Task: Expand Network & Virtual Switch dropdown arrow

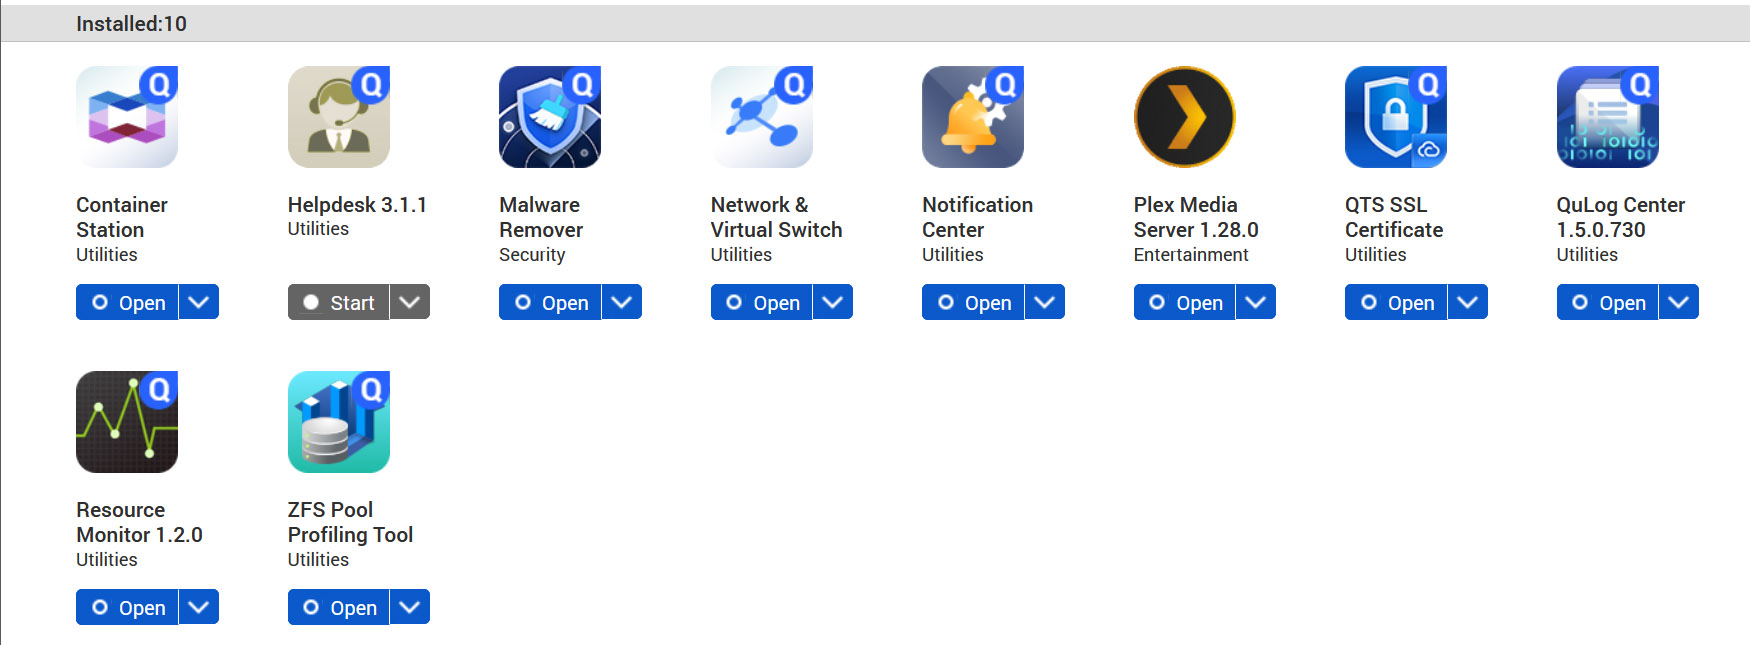Action: pyautogui.click(x=833, y=302)
